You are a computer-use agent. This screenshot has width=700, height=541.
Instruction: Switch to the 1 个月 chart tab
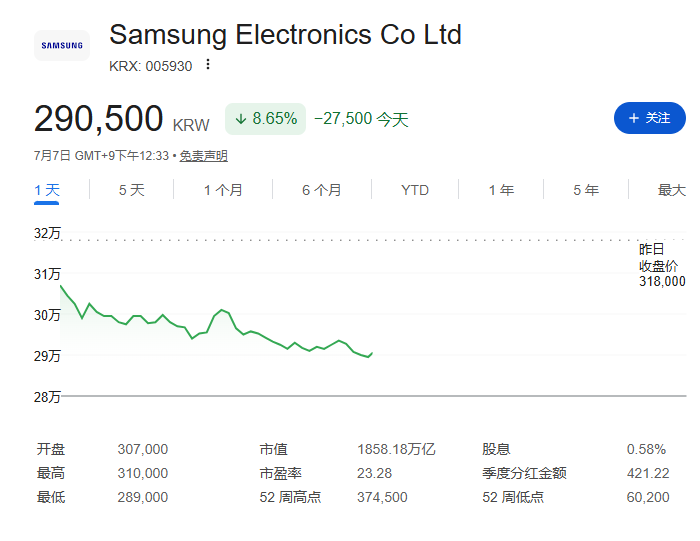click(223, 190)
